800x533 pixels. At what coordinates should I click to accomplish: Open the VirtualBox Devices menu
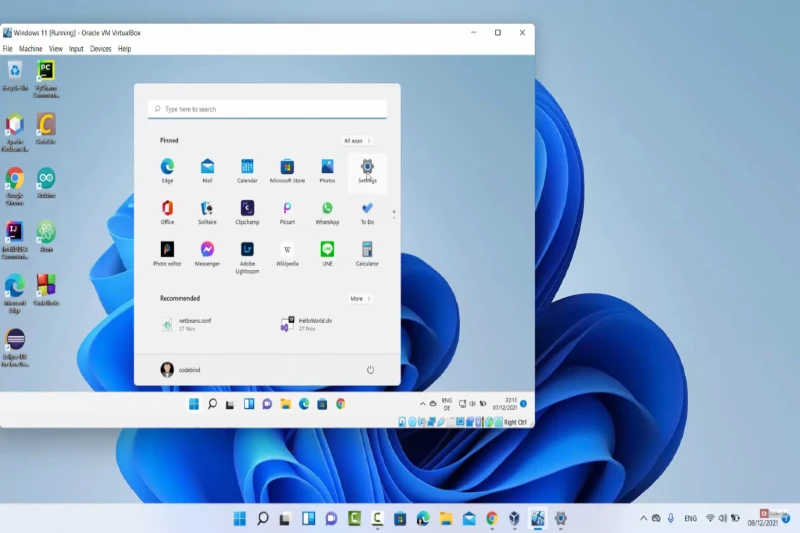(101, 49)
